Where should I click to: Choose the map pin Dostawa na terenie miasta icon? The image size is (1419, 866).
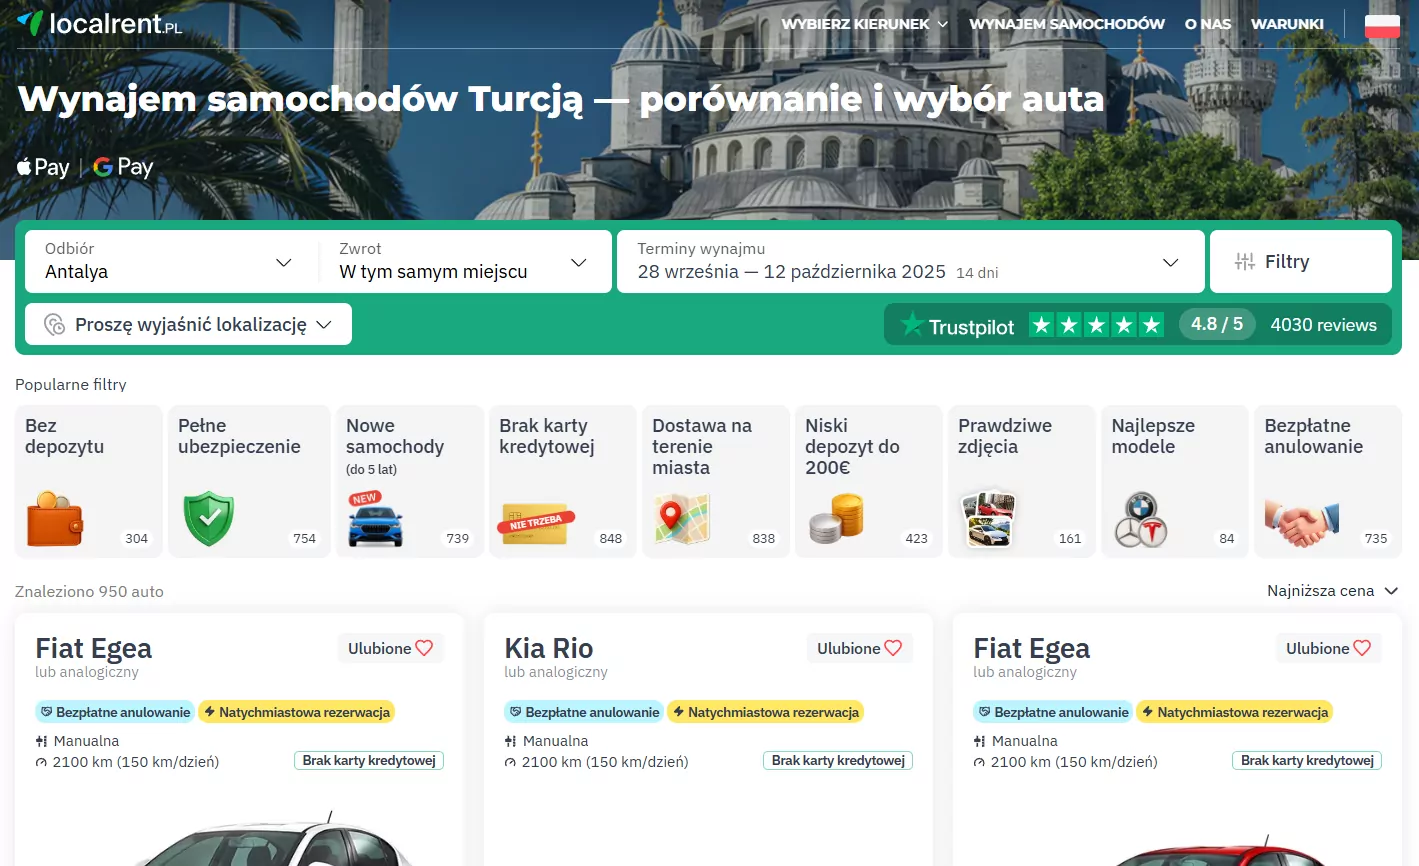pos(682,519)
